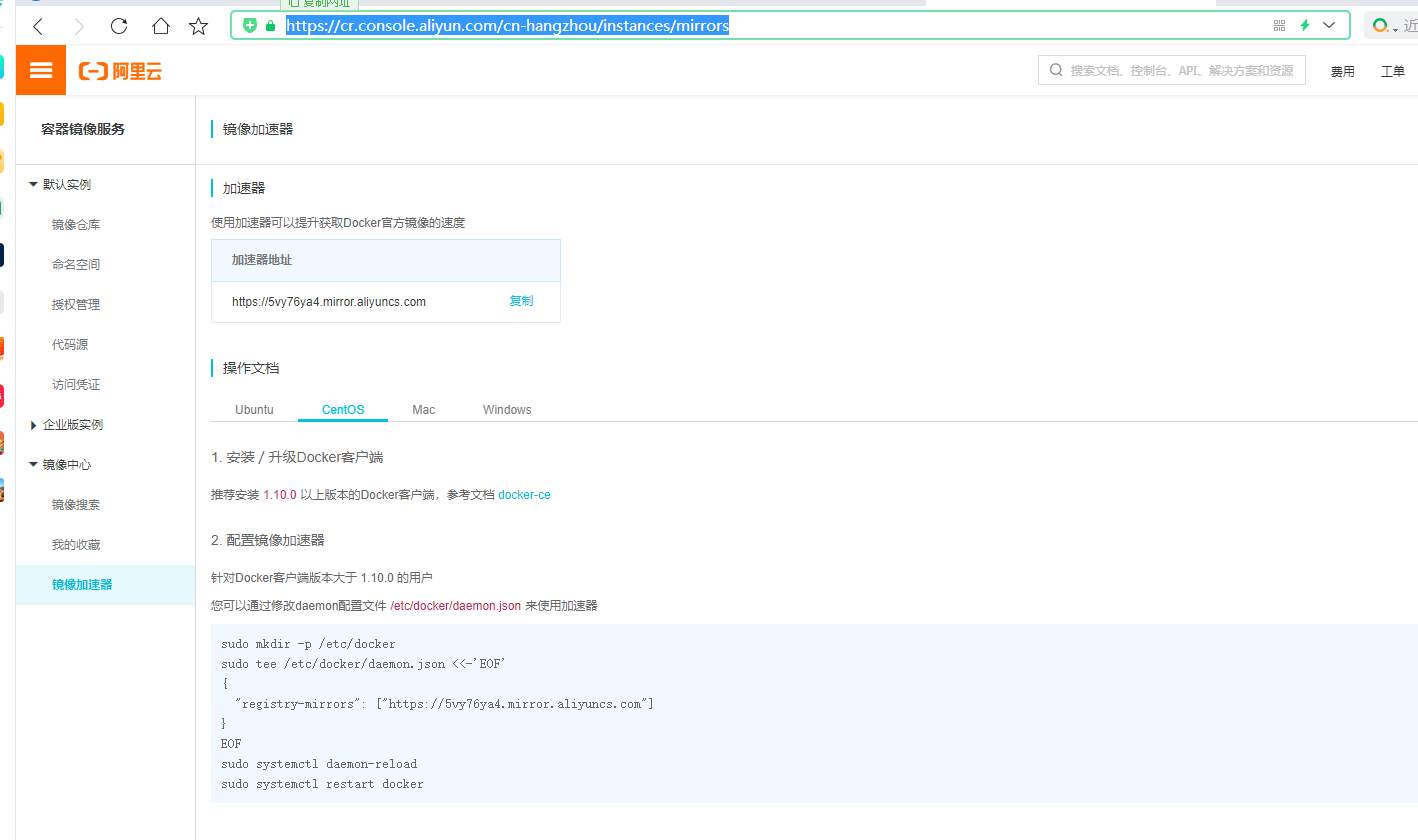Image resolution: width=1418 pixels, height=840 pixels.
Task: Open the docker-ce documentation link
Action: (524, 495)
